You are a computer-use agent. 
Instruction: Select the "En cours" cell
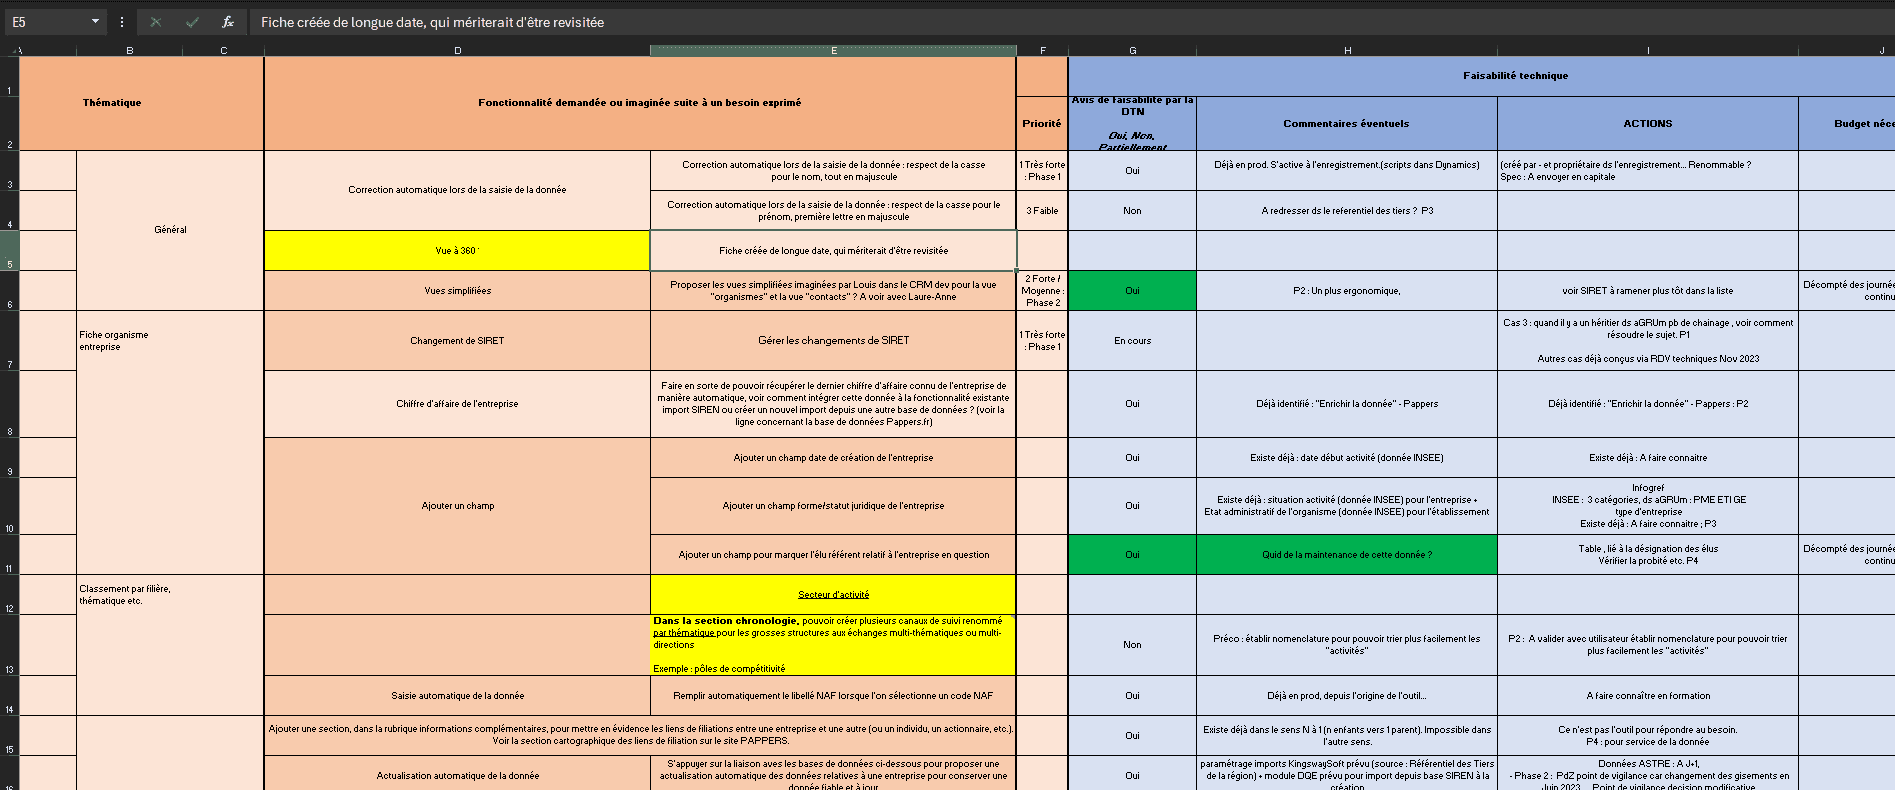click(x=1132, y=341)
